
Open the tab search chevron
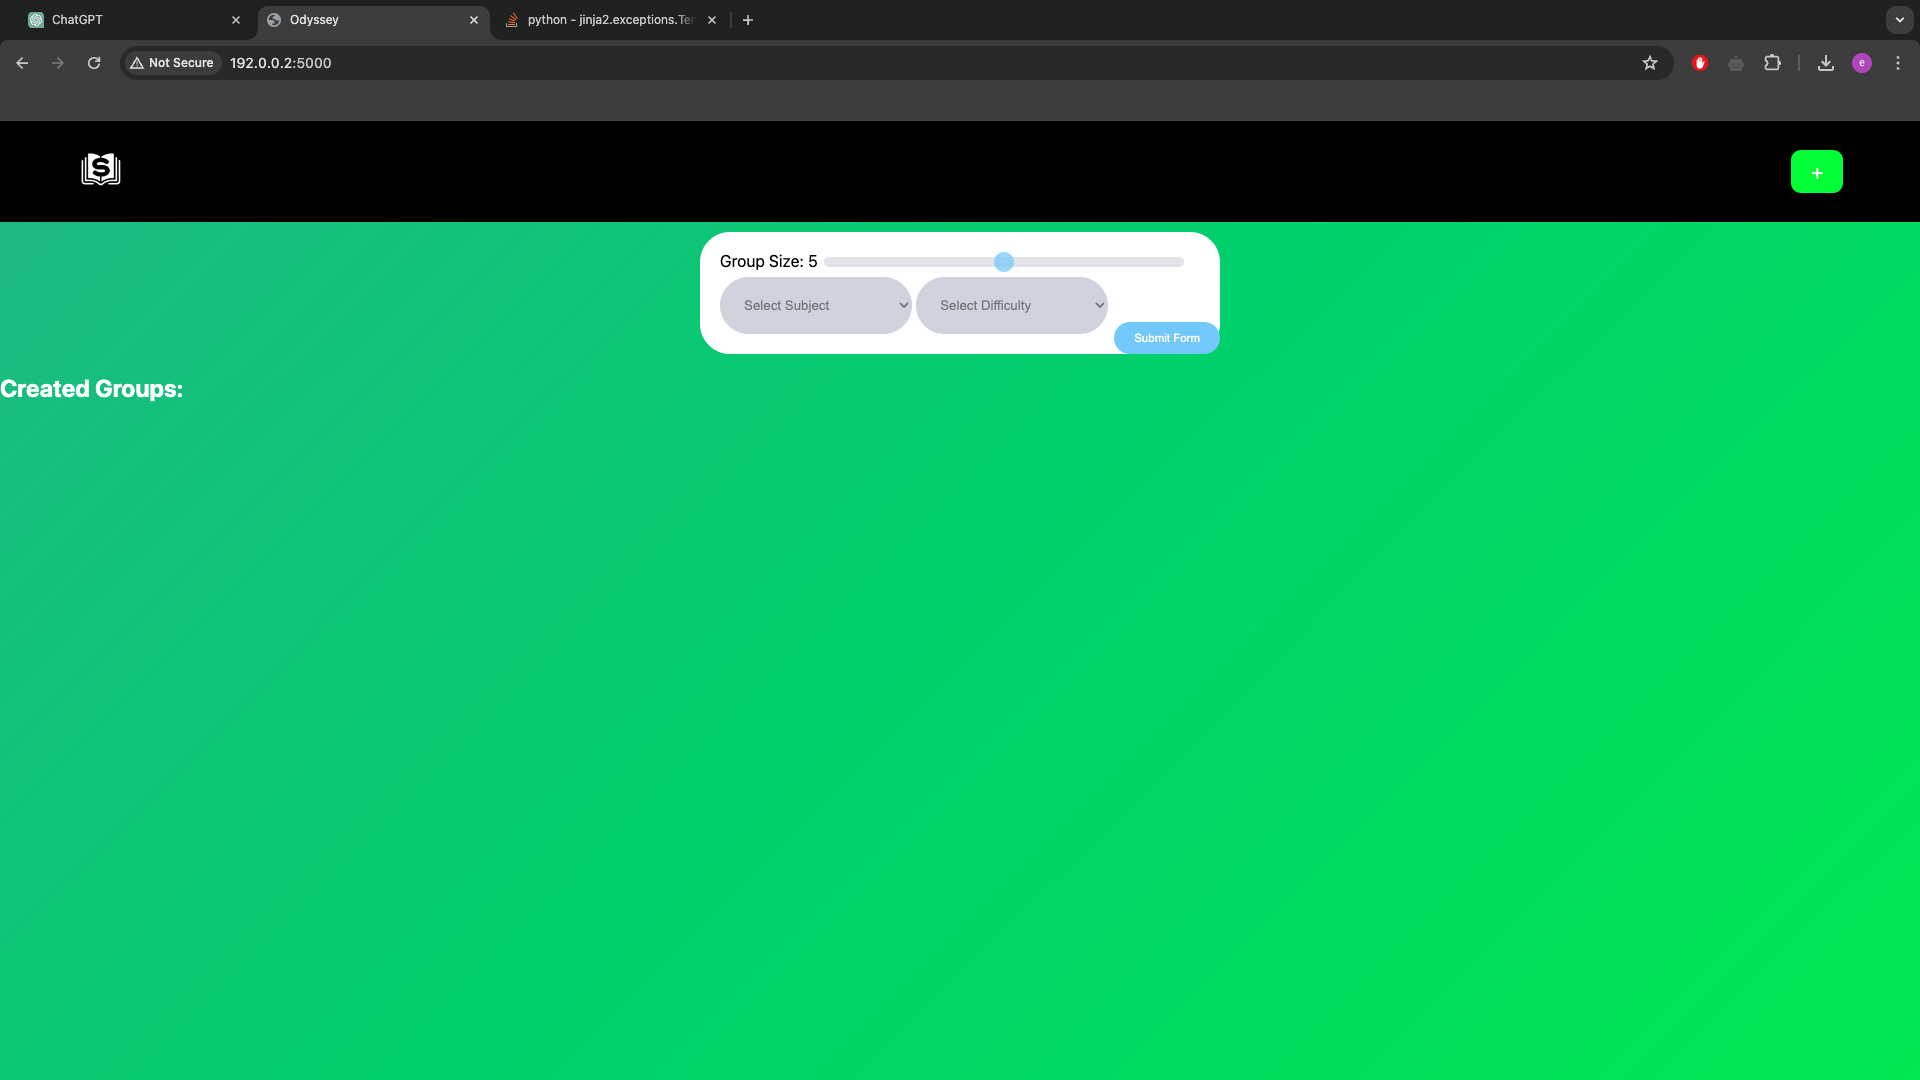point(1899,20)
